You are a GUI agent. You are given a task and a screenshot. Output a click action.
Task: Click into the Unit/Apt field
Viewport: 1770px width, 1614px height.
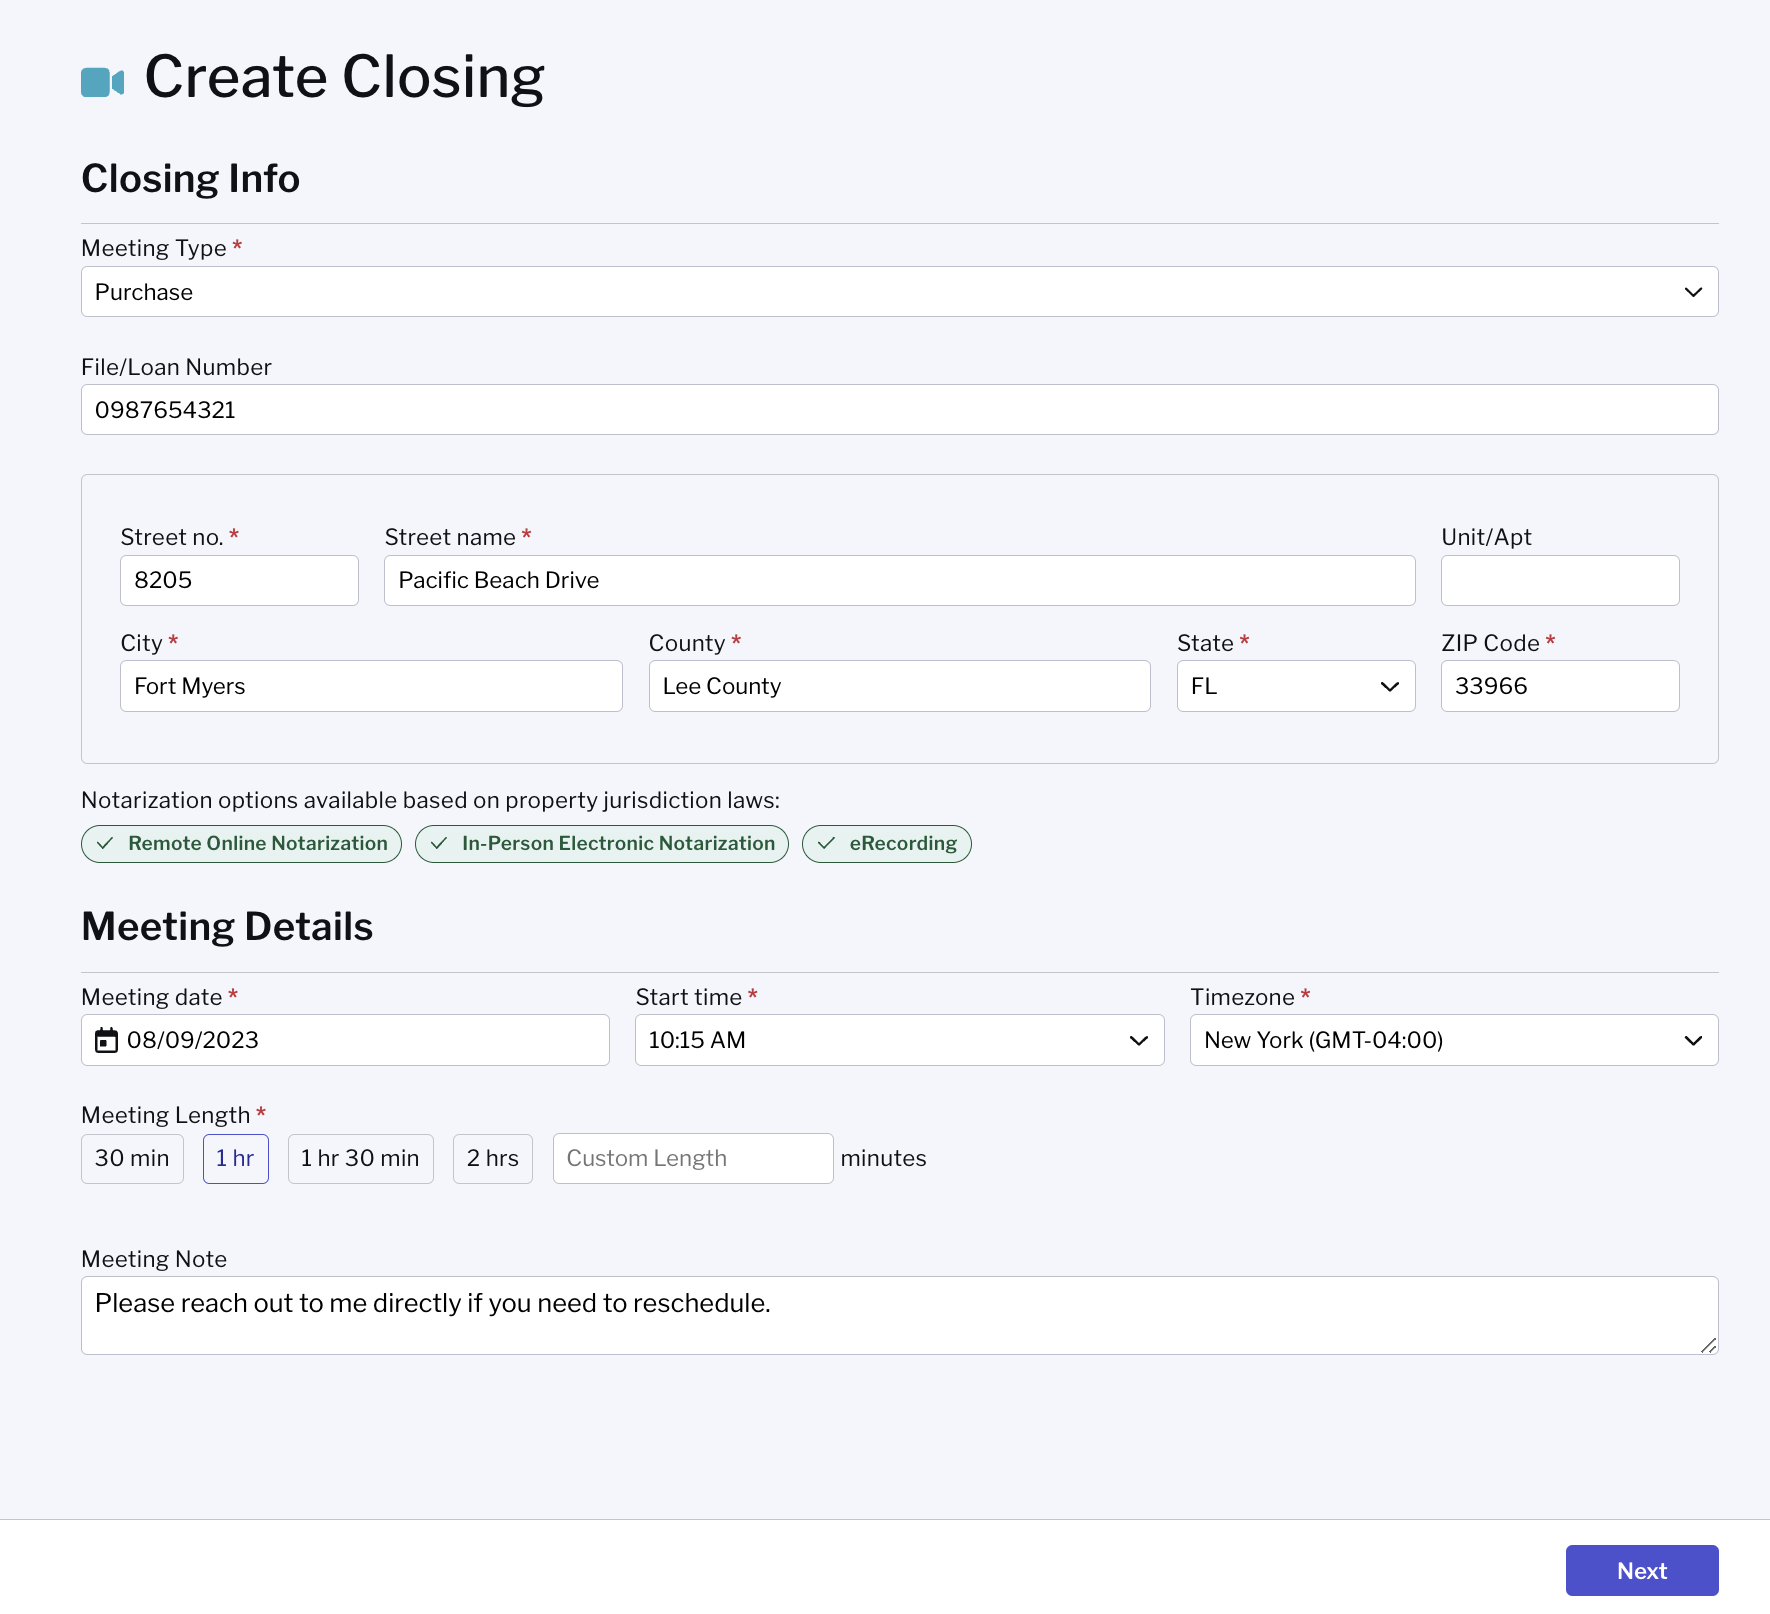click(1559, 581)
